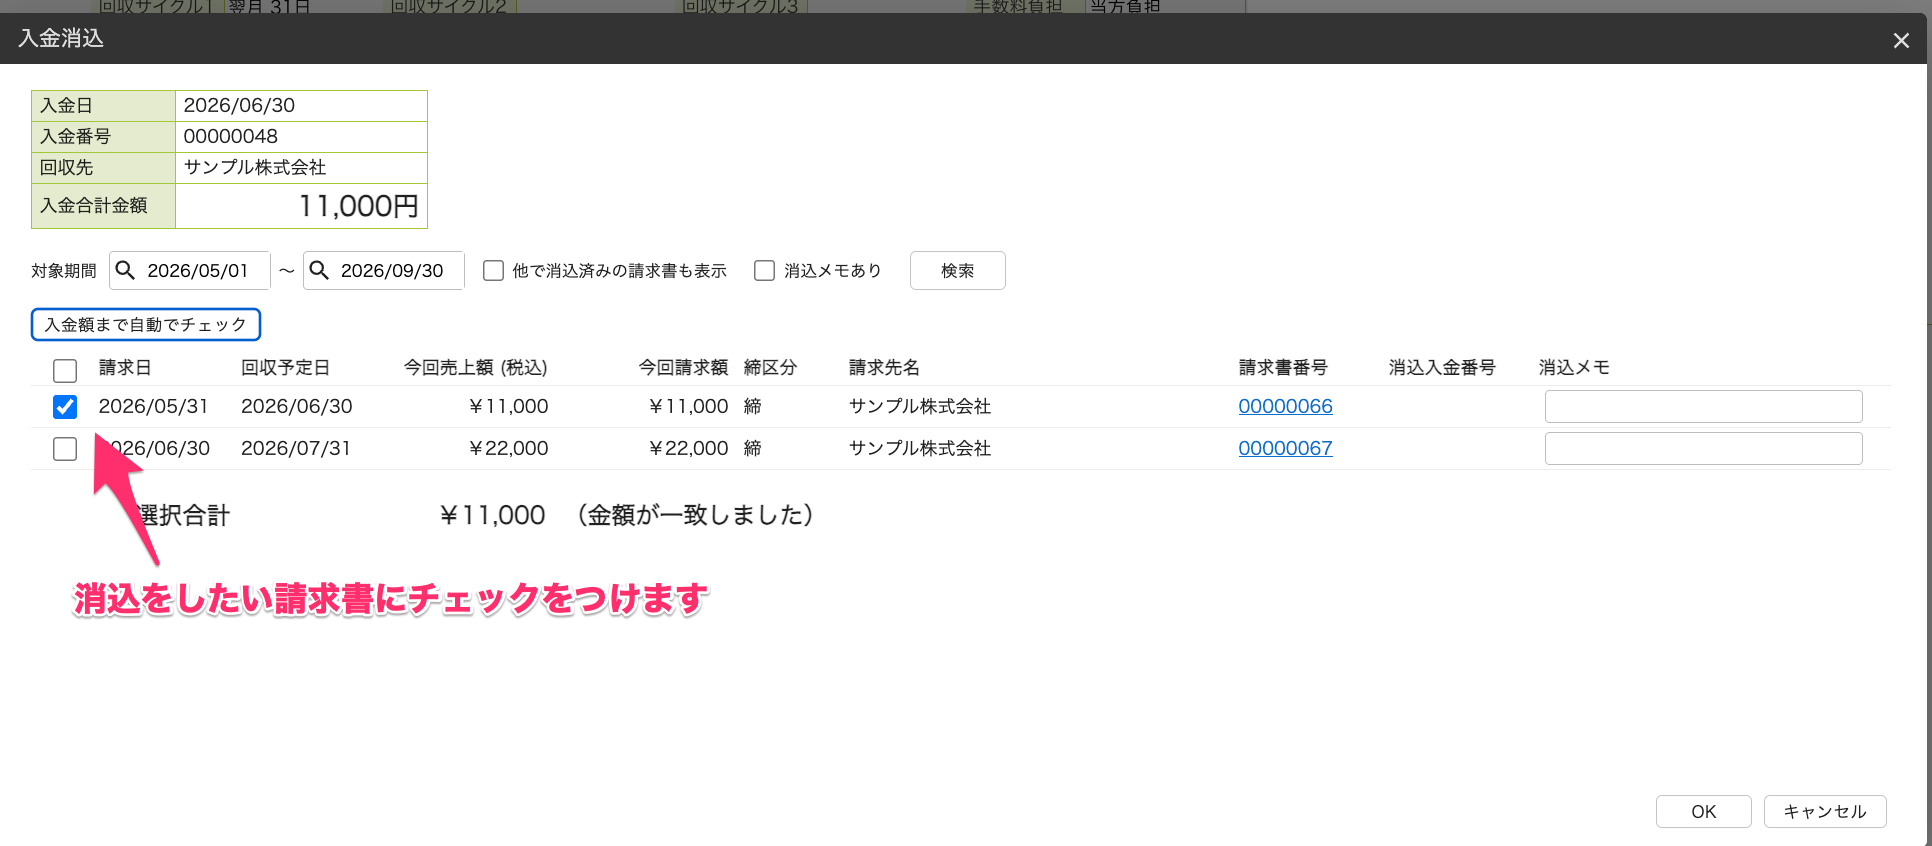This screenshot has width=1932, height=846.
Task: Click the 今回売上額 (税込) column header
Action: 475,367
